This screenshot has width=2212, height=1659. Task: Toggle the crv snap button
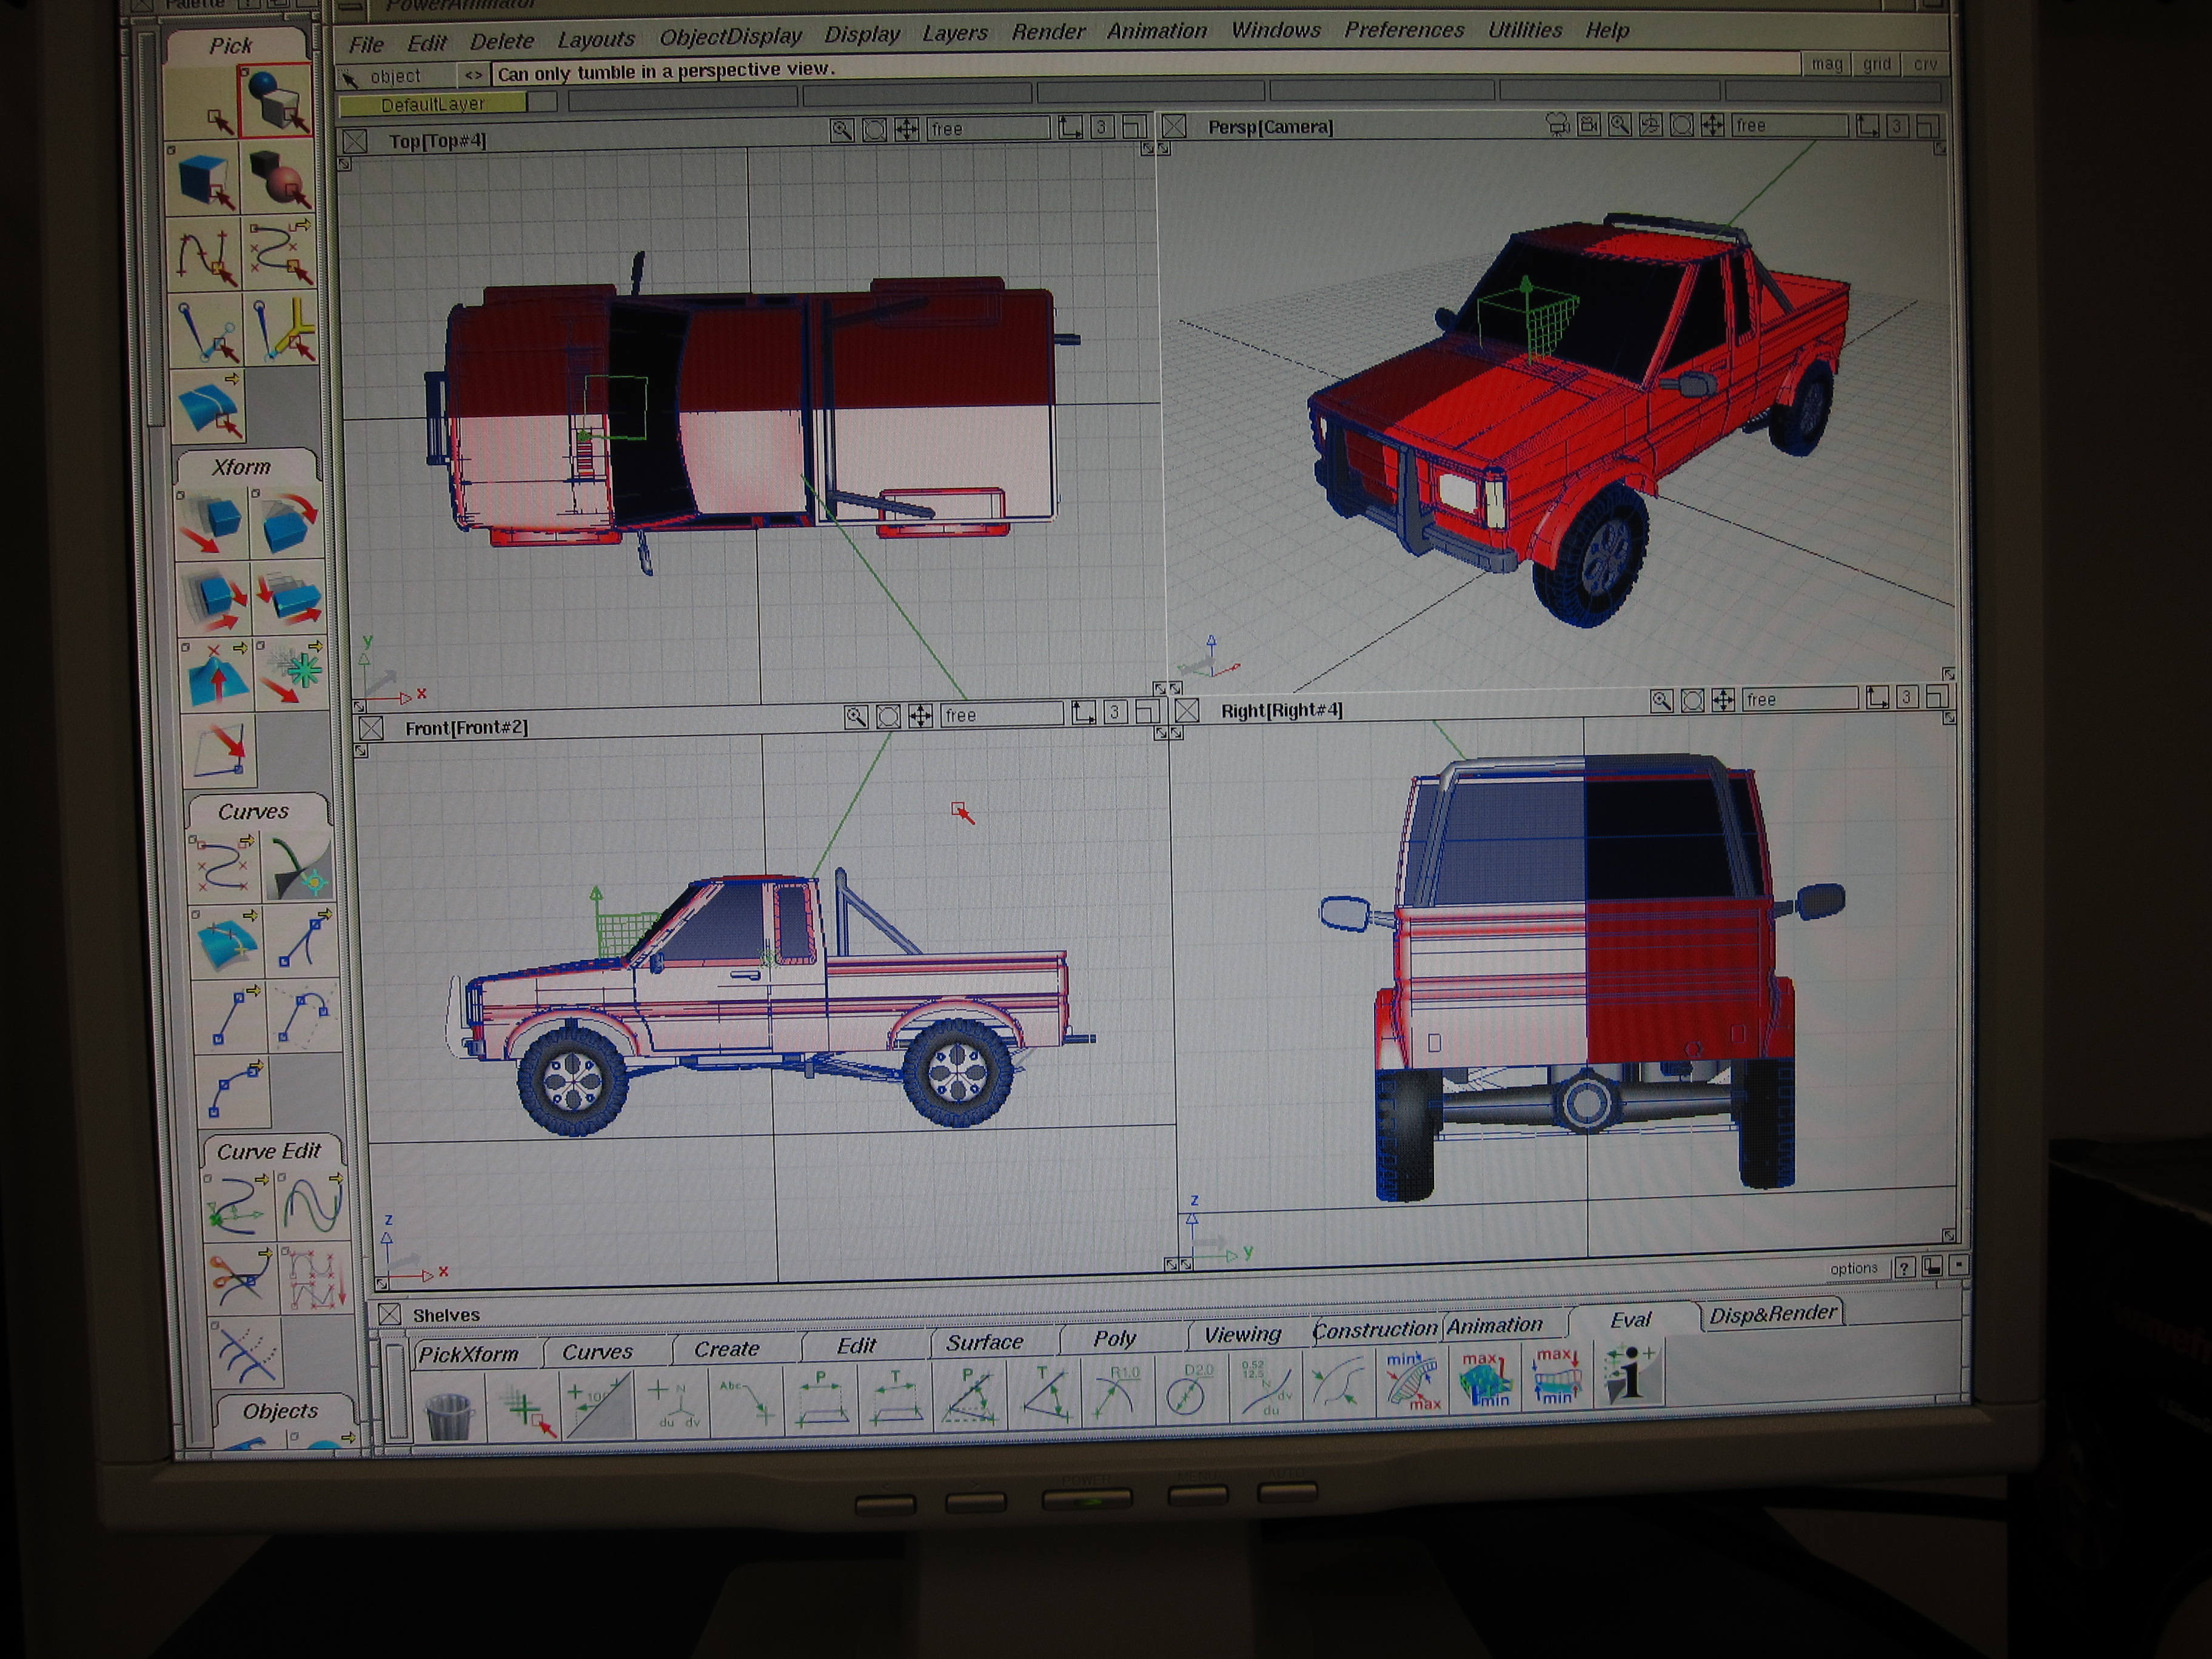click(x=1925, y=64)
